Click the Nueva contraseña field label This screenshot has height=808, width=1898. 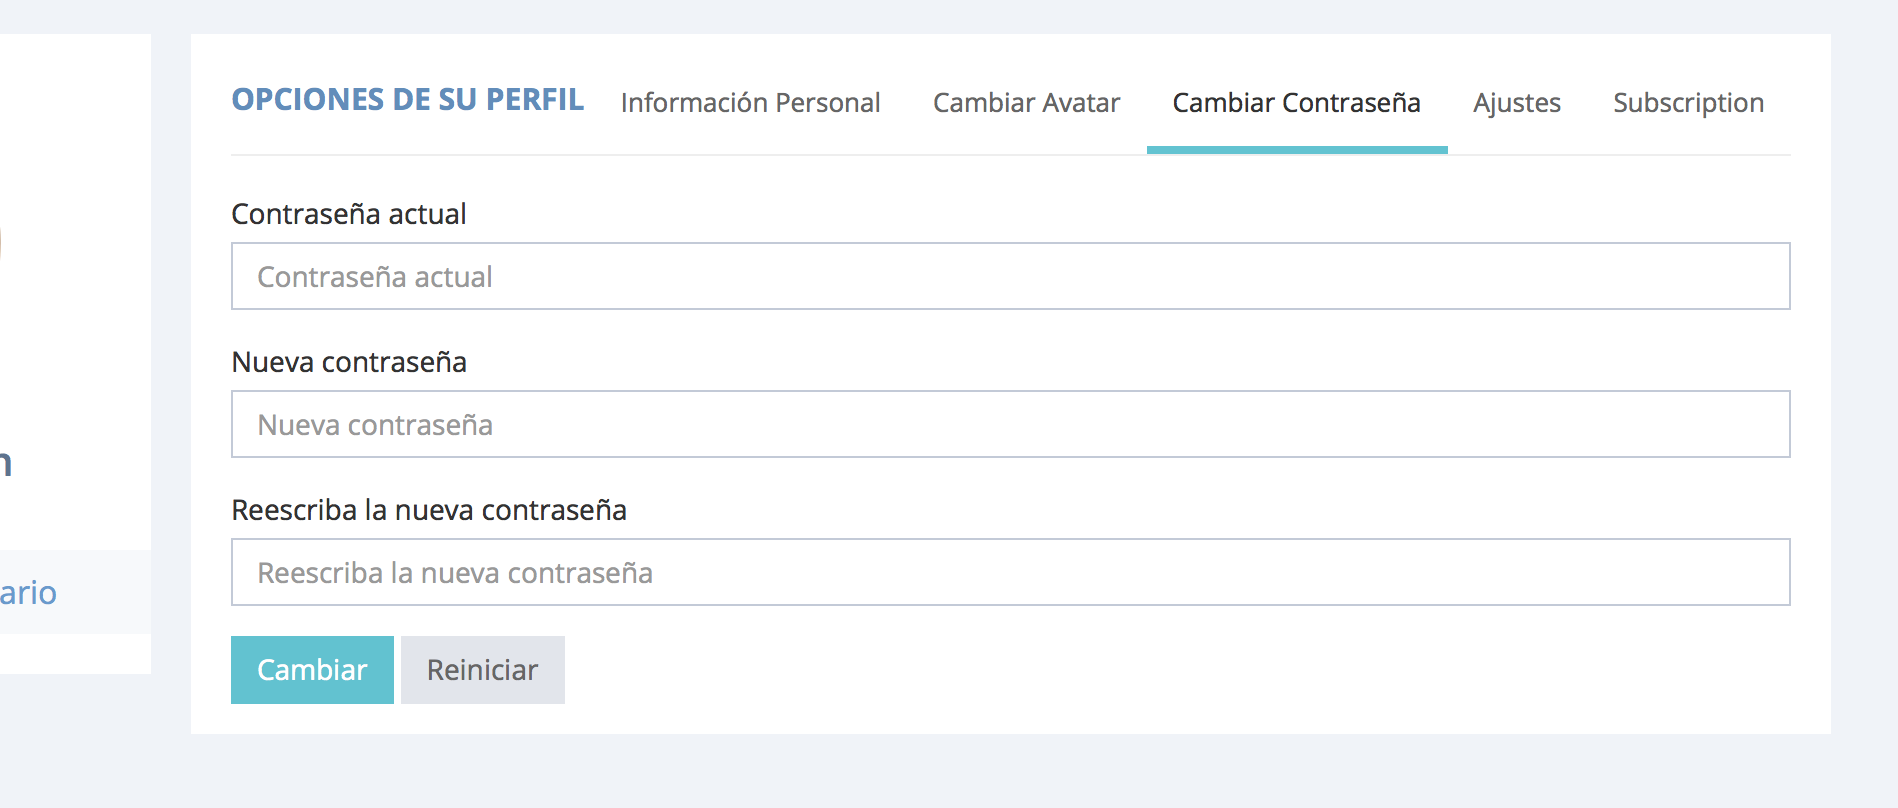click(x=348, y=362)
